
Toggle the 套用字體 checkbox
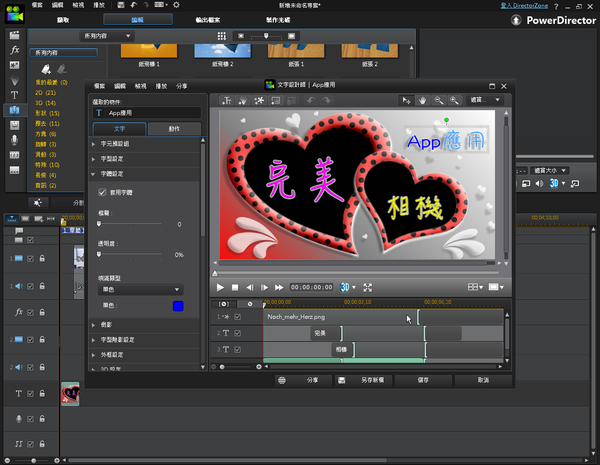[102, 191]
